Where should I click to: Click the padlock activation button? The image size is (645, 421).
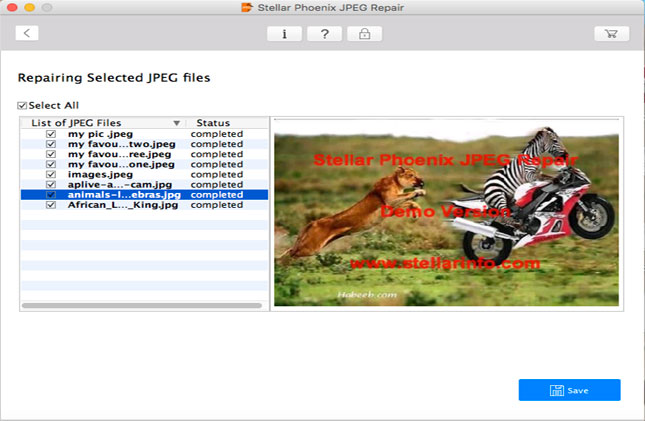coord(364,34)
